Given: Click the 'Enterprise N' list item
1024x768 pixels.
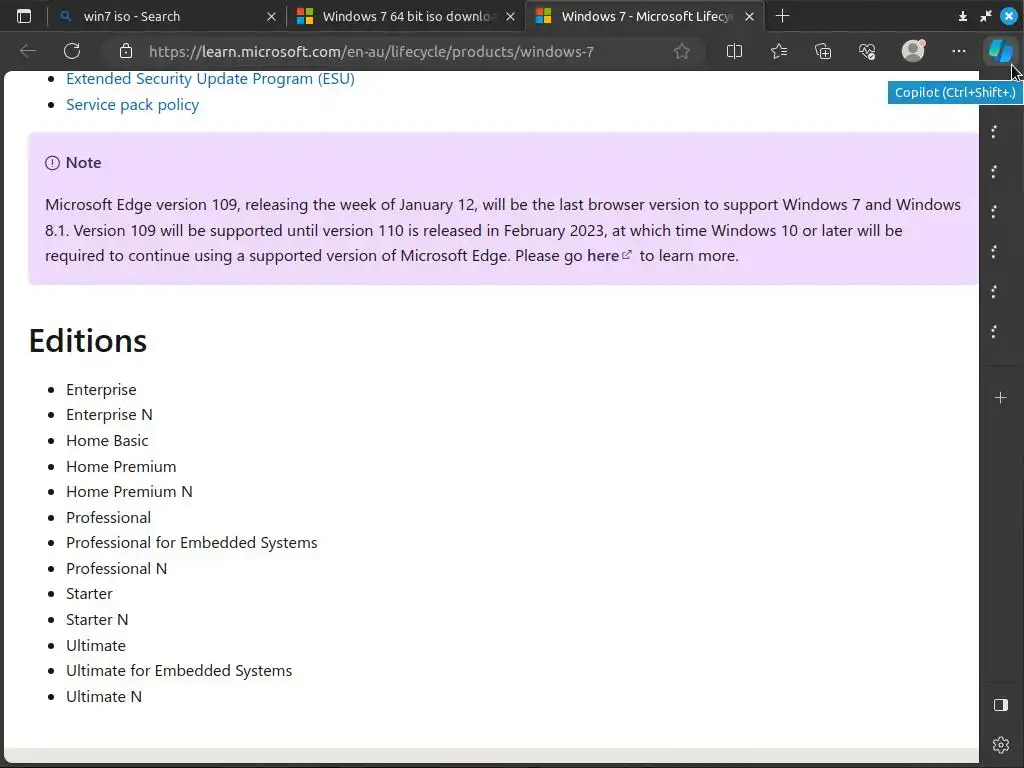Looking at the screenshot, I should pyautogui.click(x=109, y=415).
